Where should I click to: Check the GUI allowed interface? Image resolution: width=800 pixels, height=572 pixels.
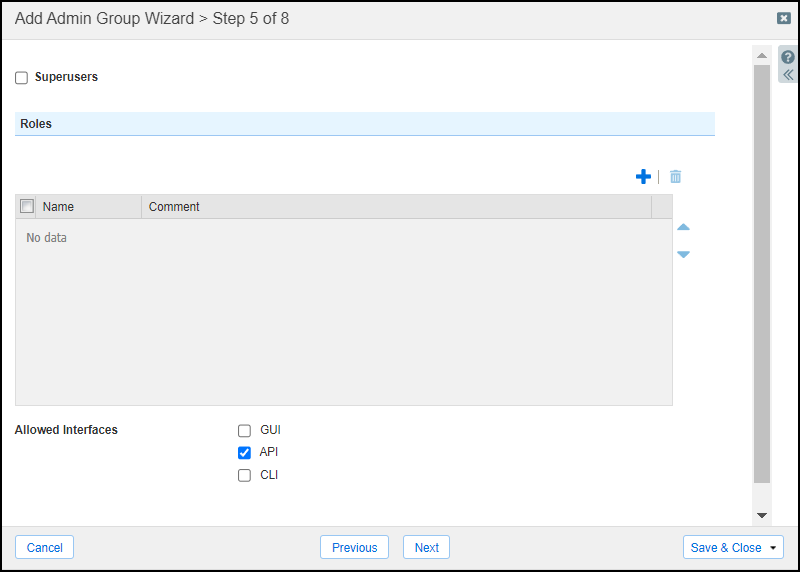(x=244, y=431)
